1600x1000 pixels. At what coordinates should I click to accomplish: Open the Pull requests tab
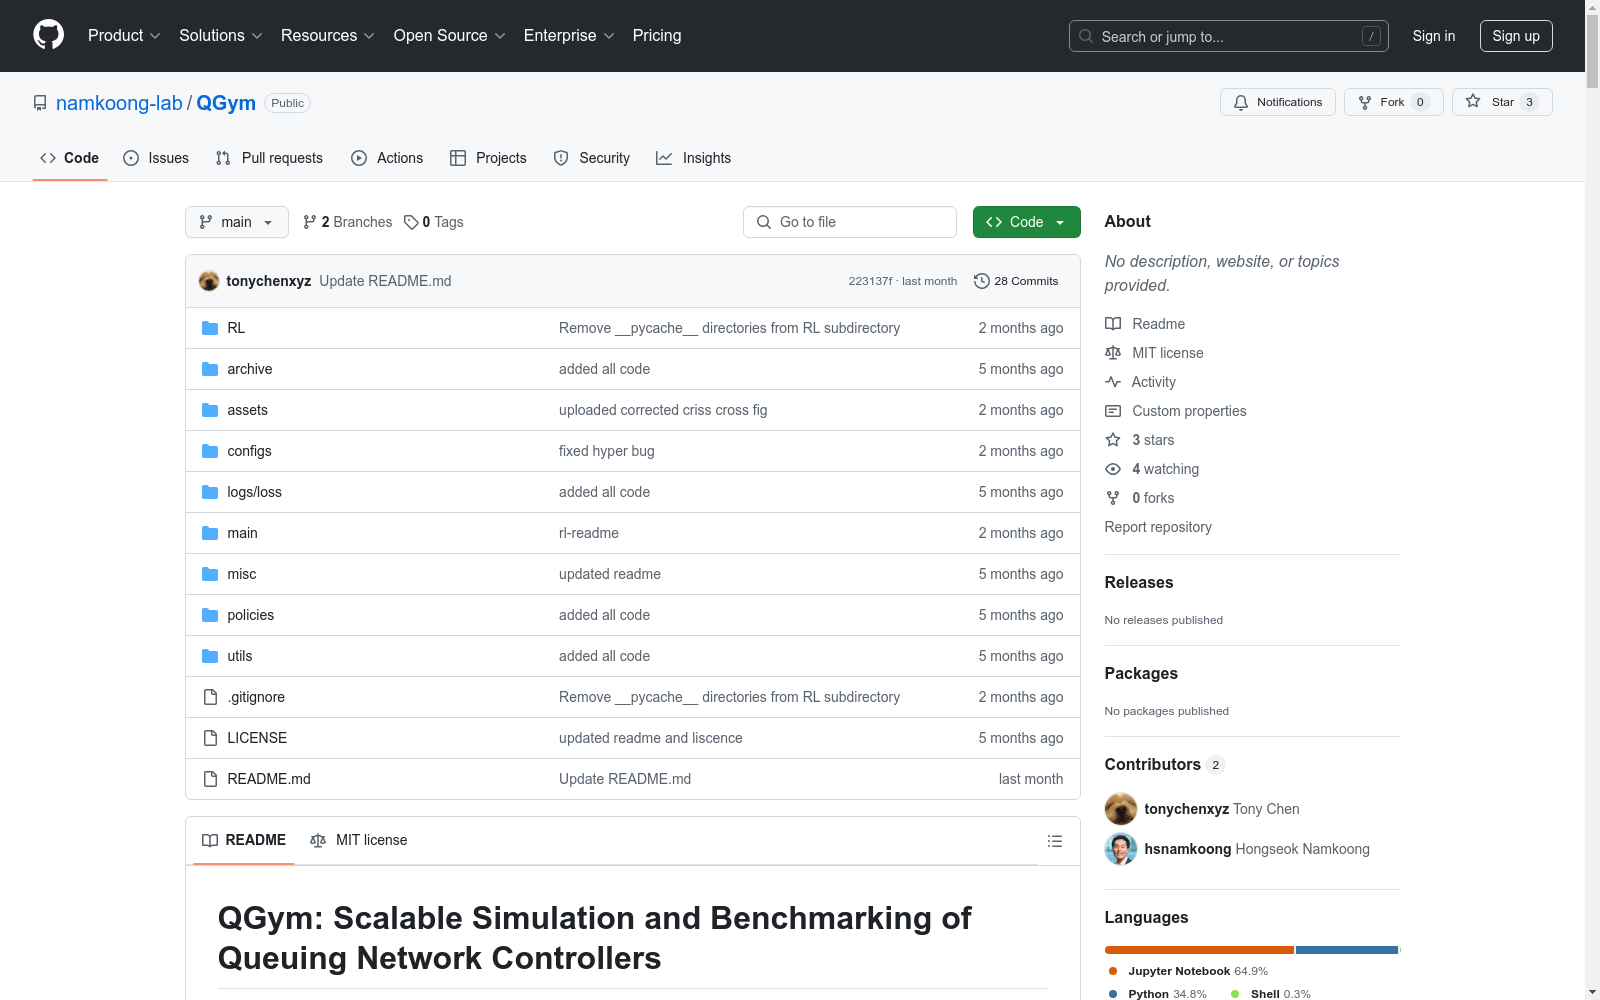269,158
